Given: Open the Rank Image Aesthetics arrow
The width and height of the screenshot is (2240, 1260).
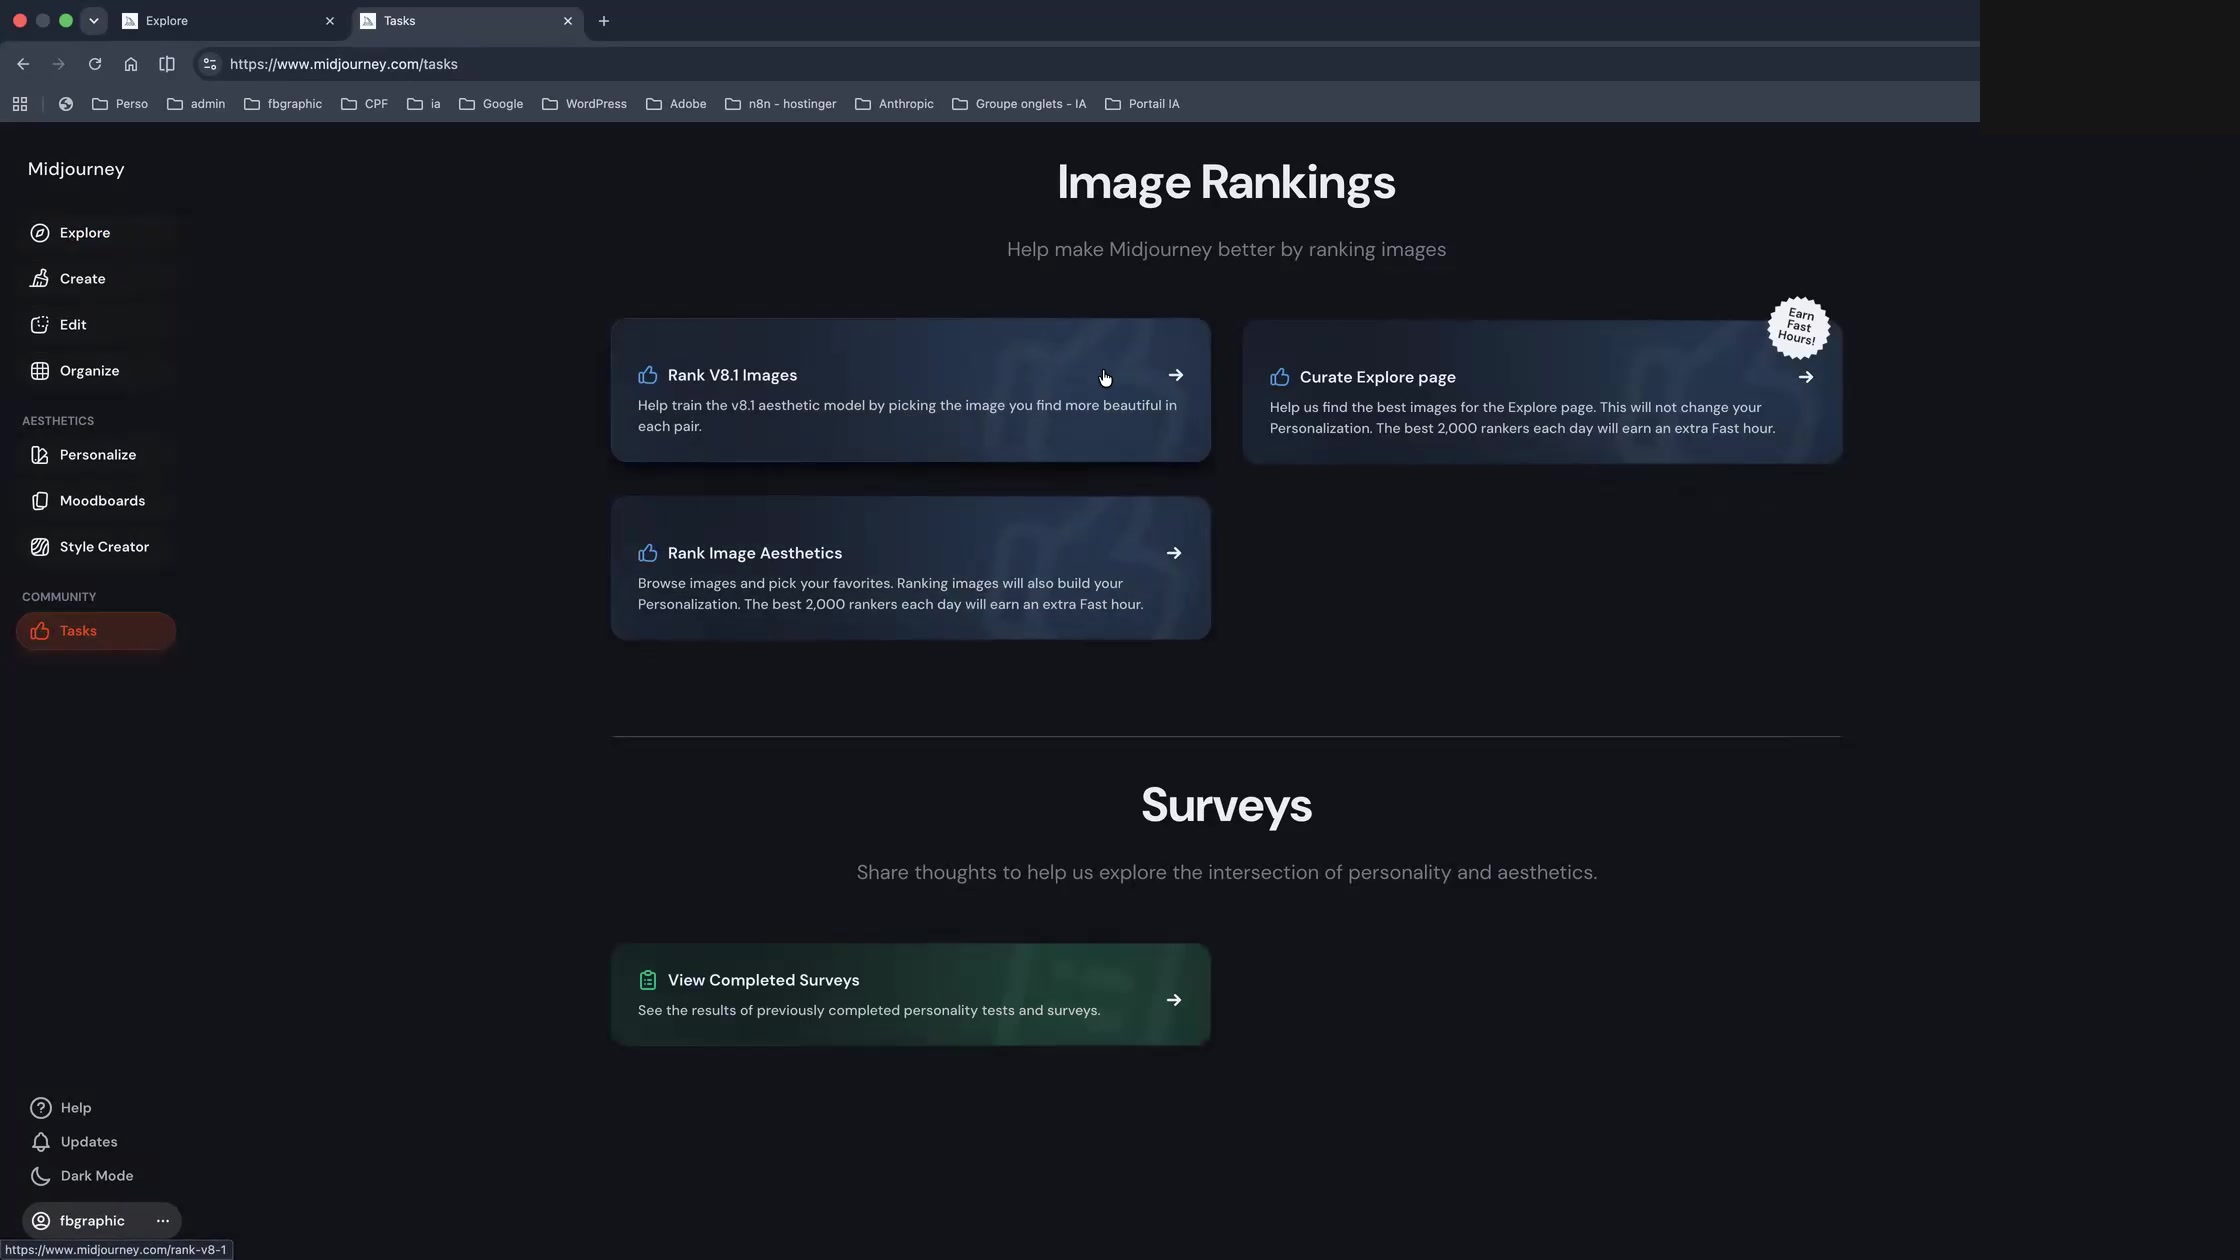Looking at the screenshot, I should click(x=1173, y=553).
